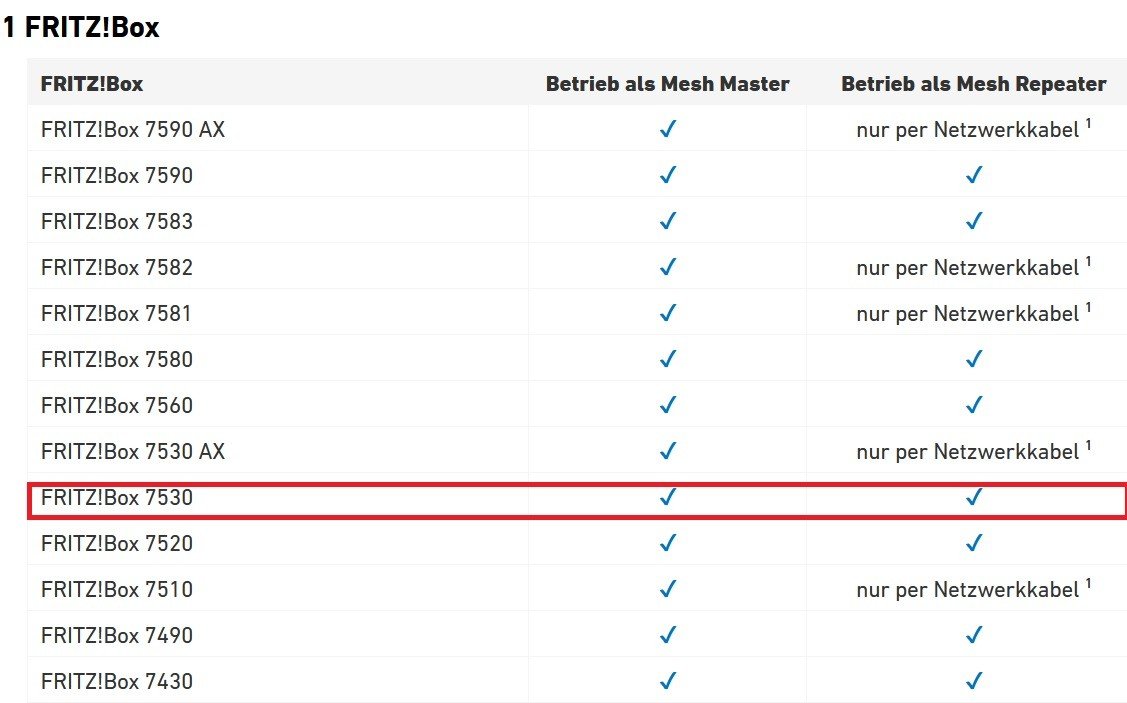Select Mesh Master checkmark in FRITZ!Box 7583 row
Image resolution: width=1127 pixels, height=703 pixels.
[x=668, y=221]
